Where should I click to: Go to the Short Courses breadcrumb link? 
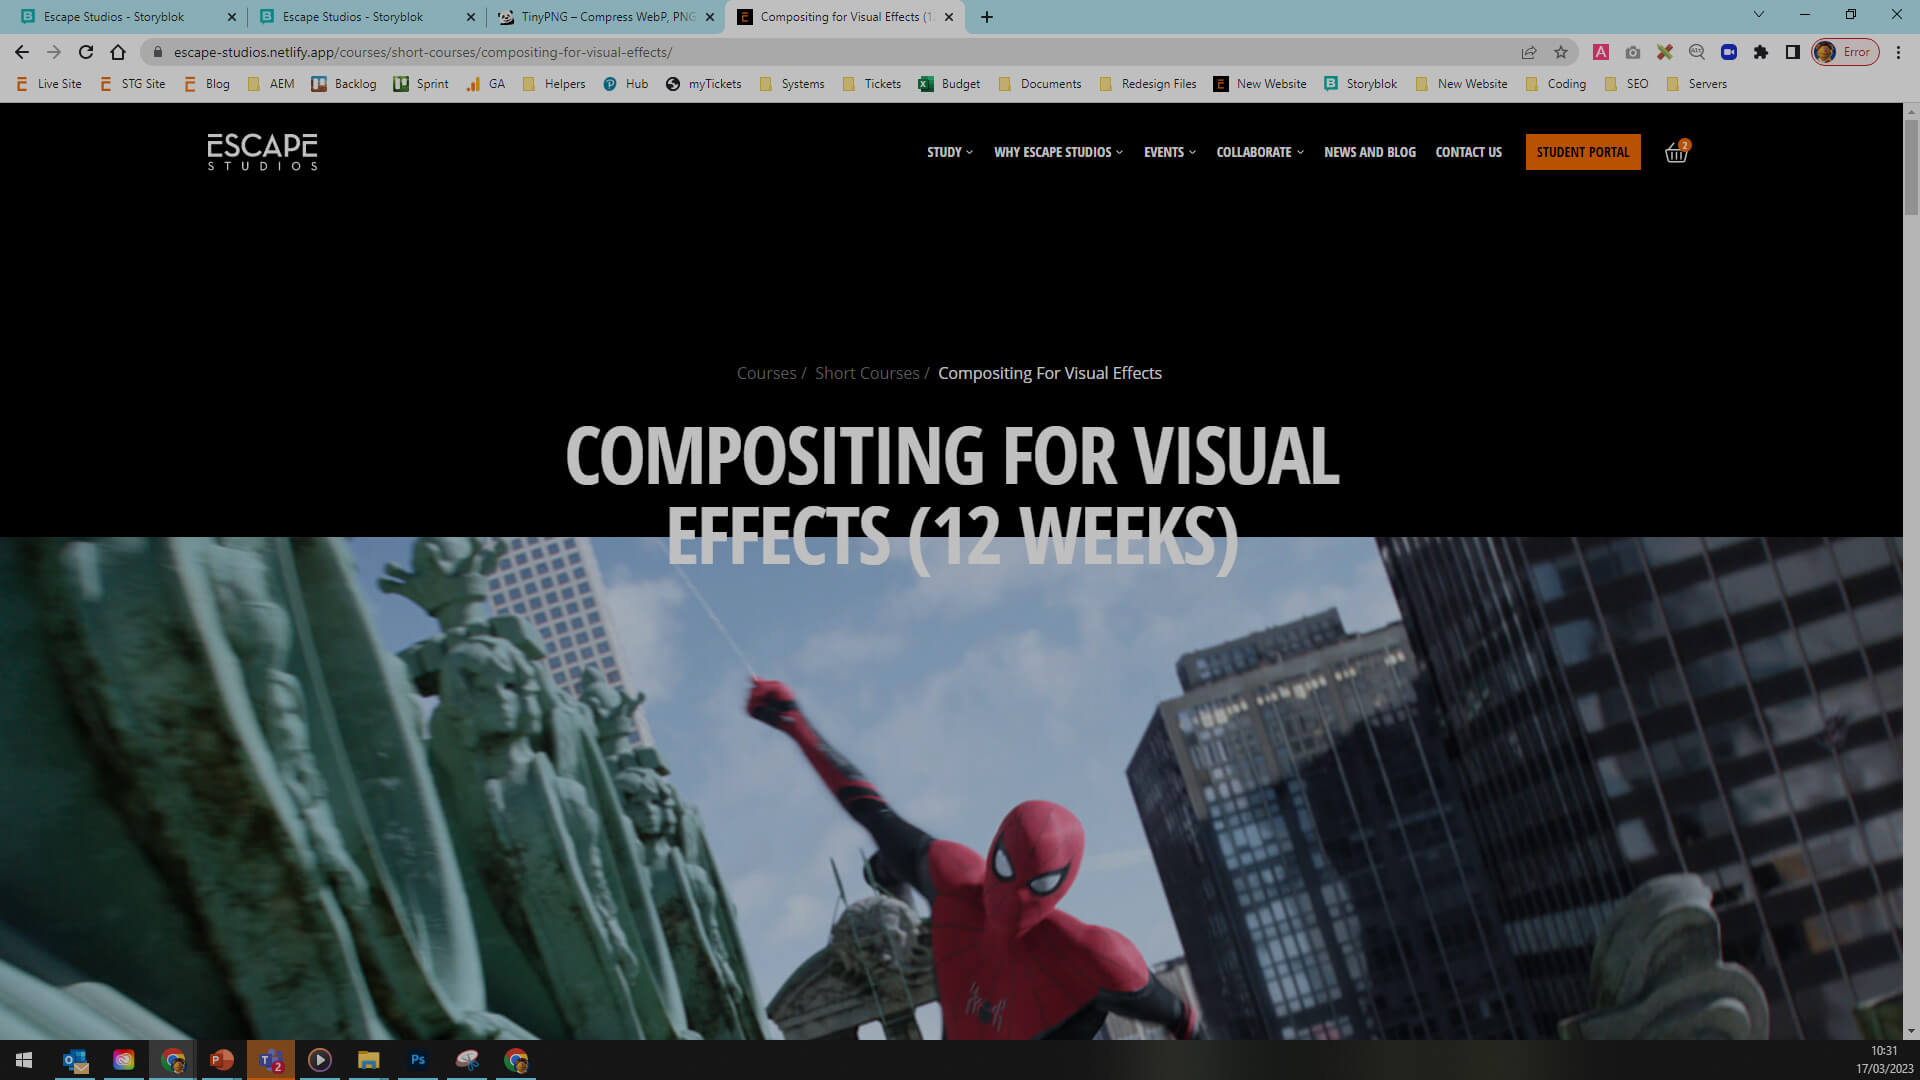coord(867,373)
